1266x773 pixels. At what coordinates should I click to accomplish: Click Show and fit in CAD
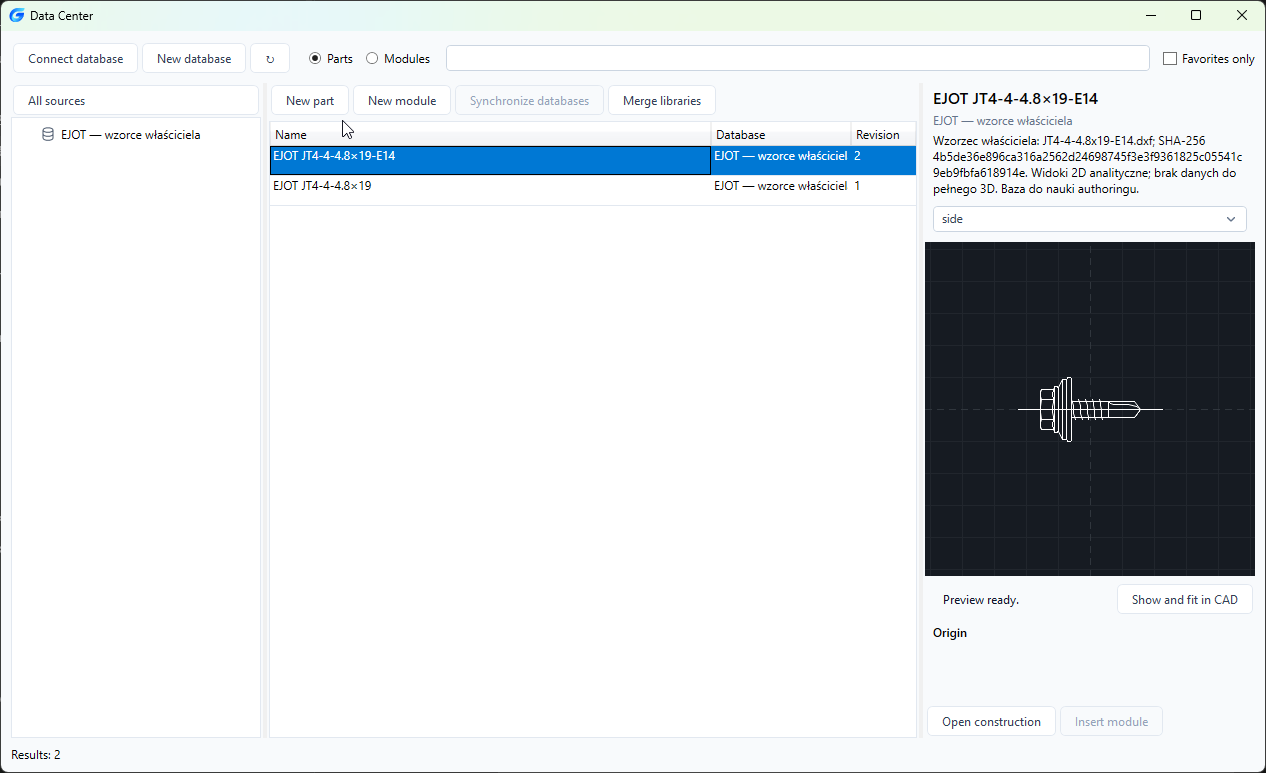[x=1185, y=600]
